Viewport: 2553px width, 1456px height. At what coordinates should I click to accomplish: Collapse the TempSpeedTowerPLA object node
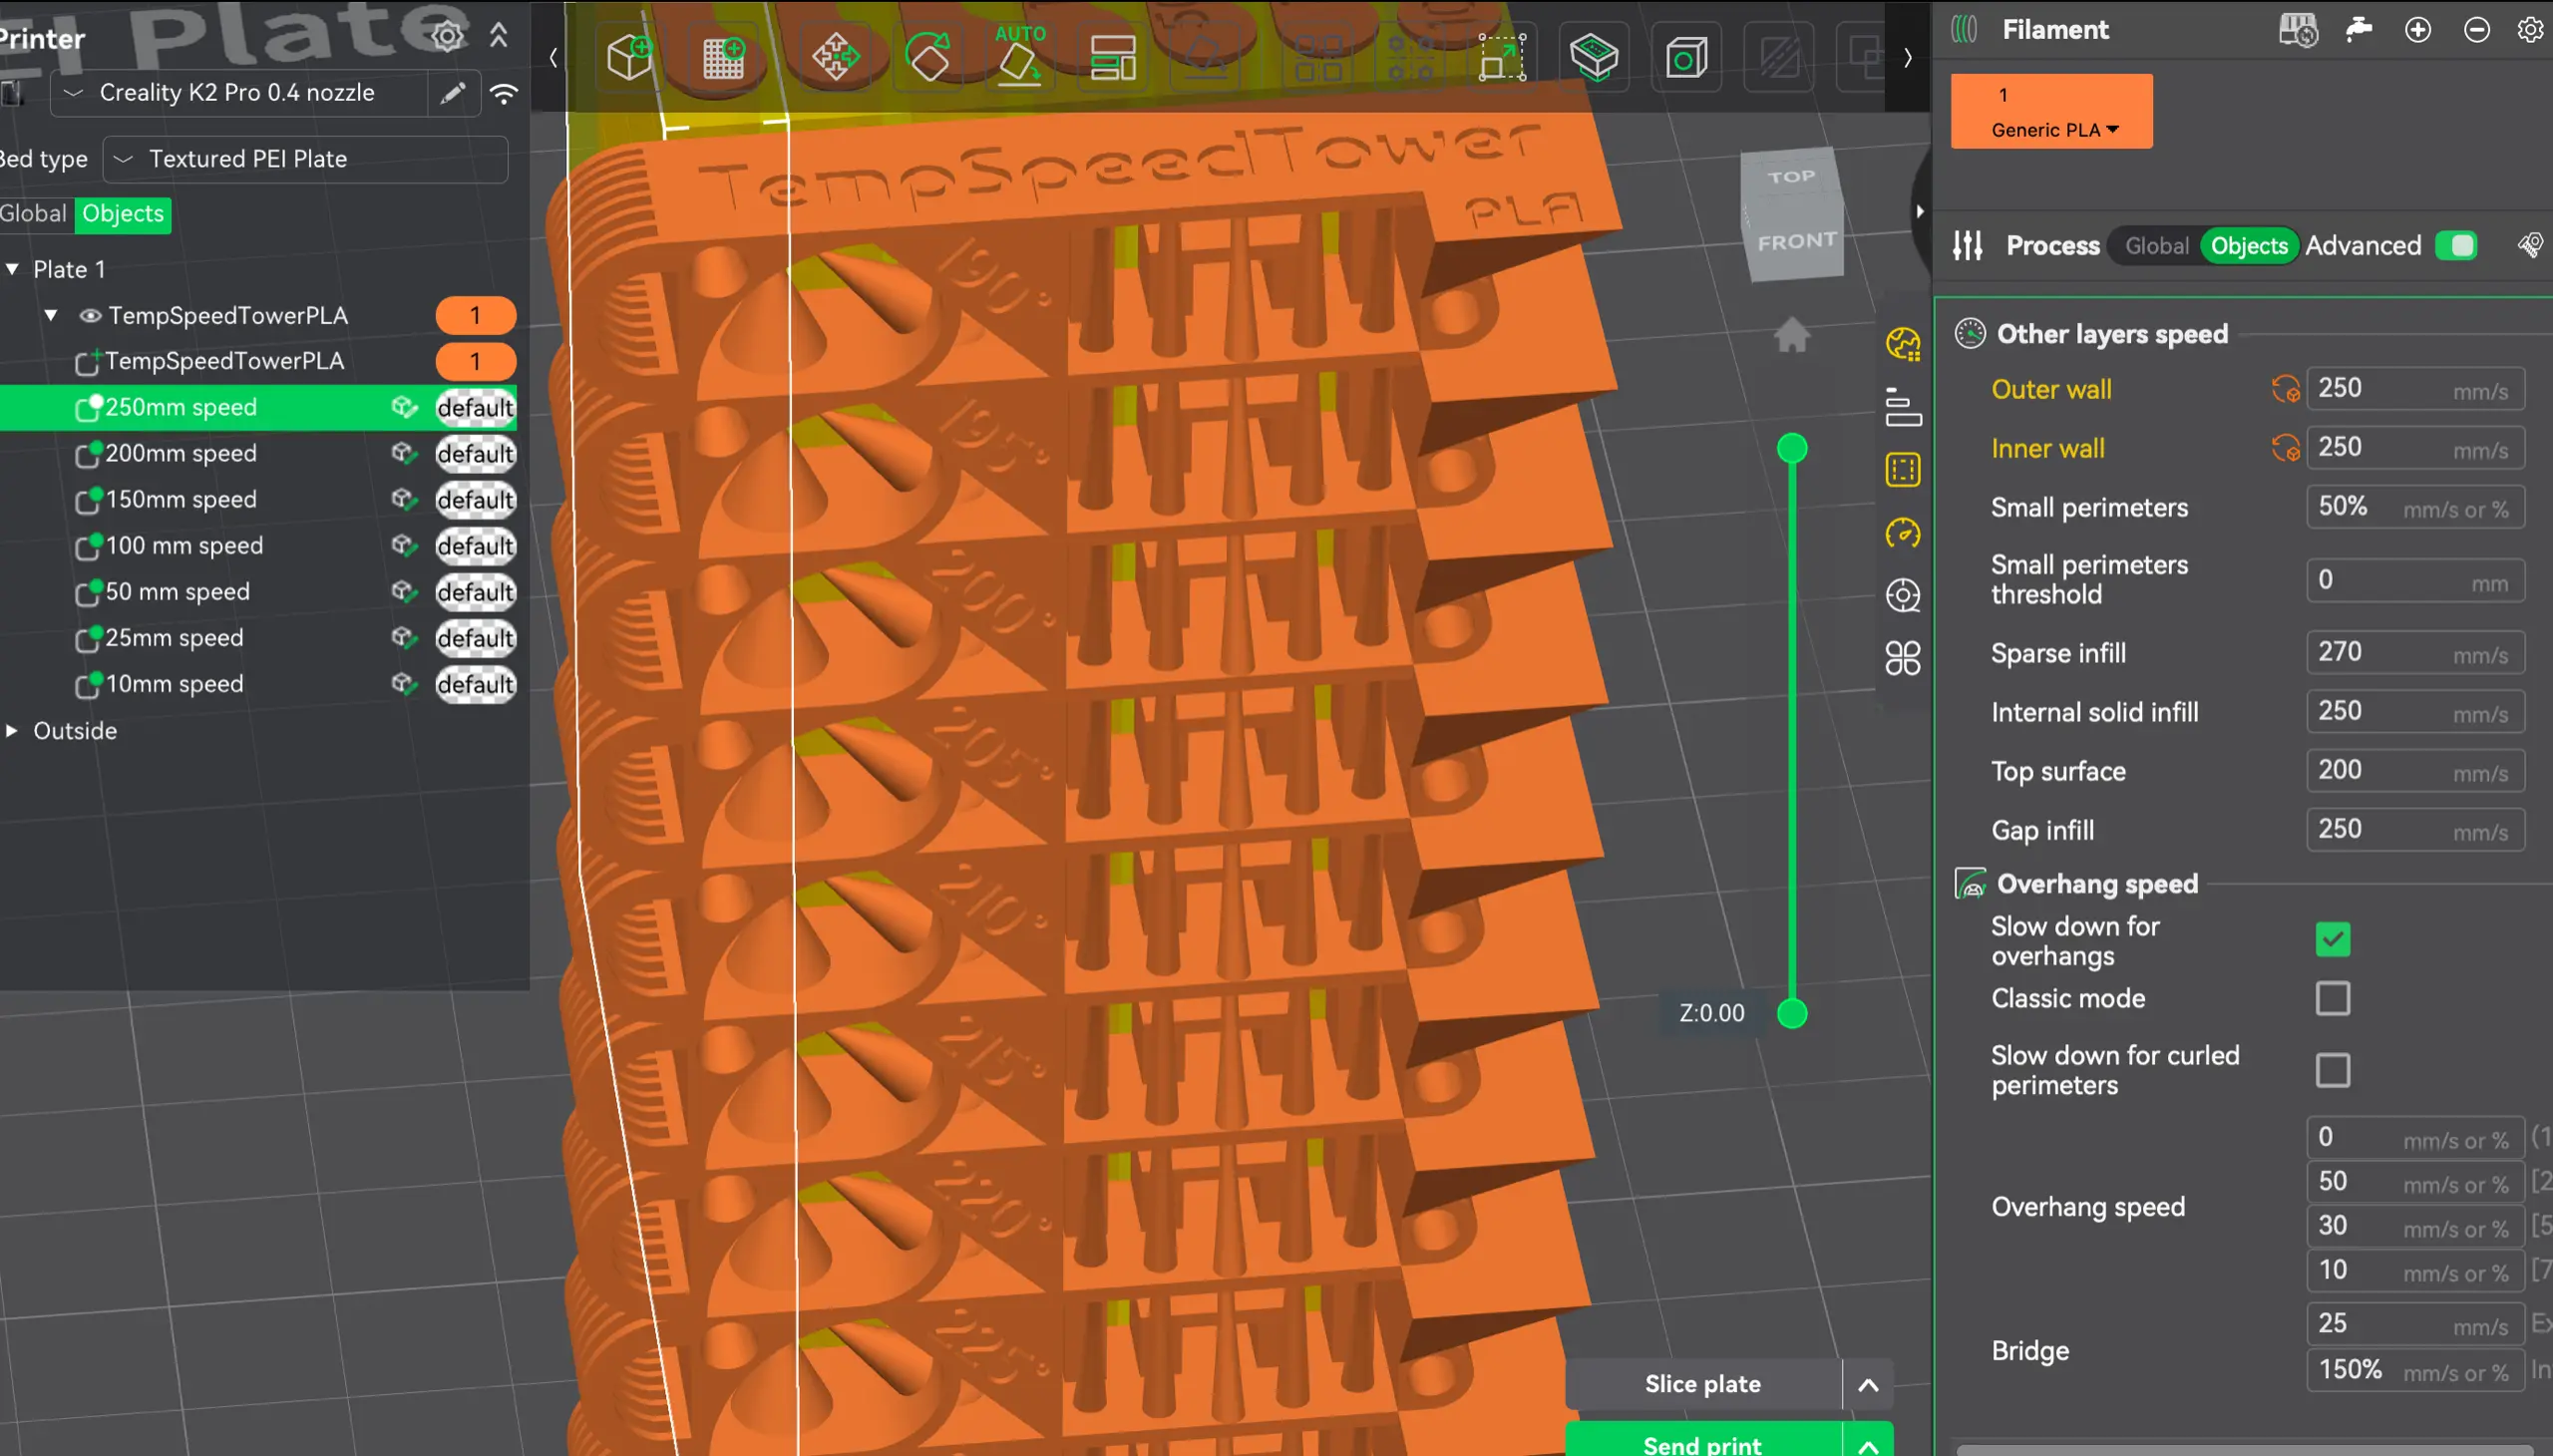50,315
